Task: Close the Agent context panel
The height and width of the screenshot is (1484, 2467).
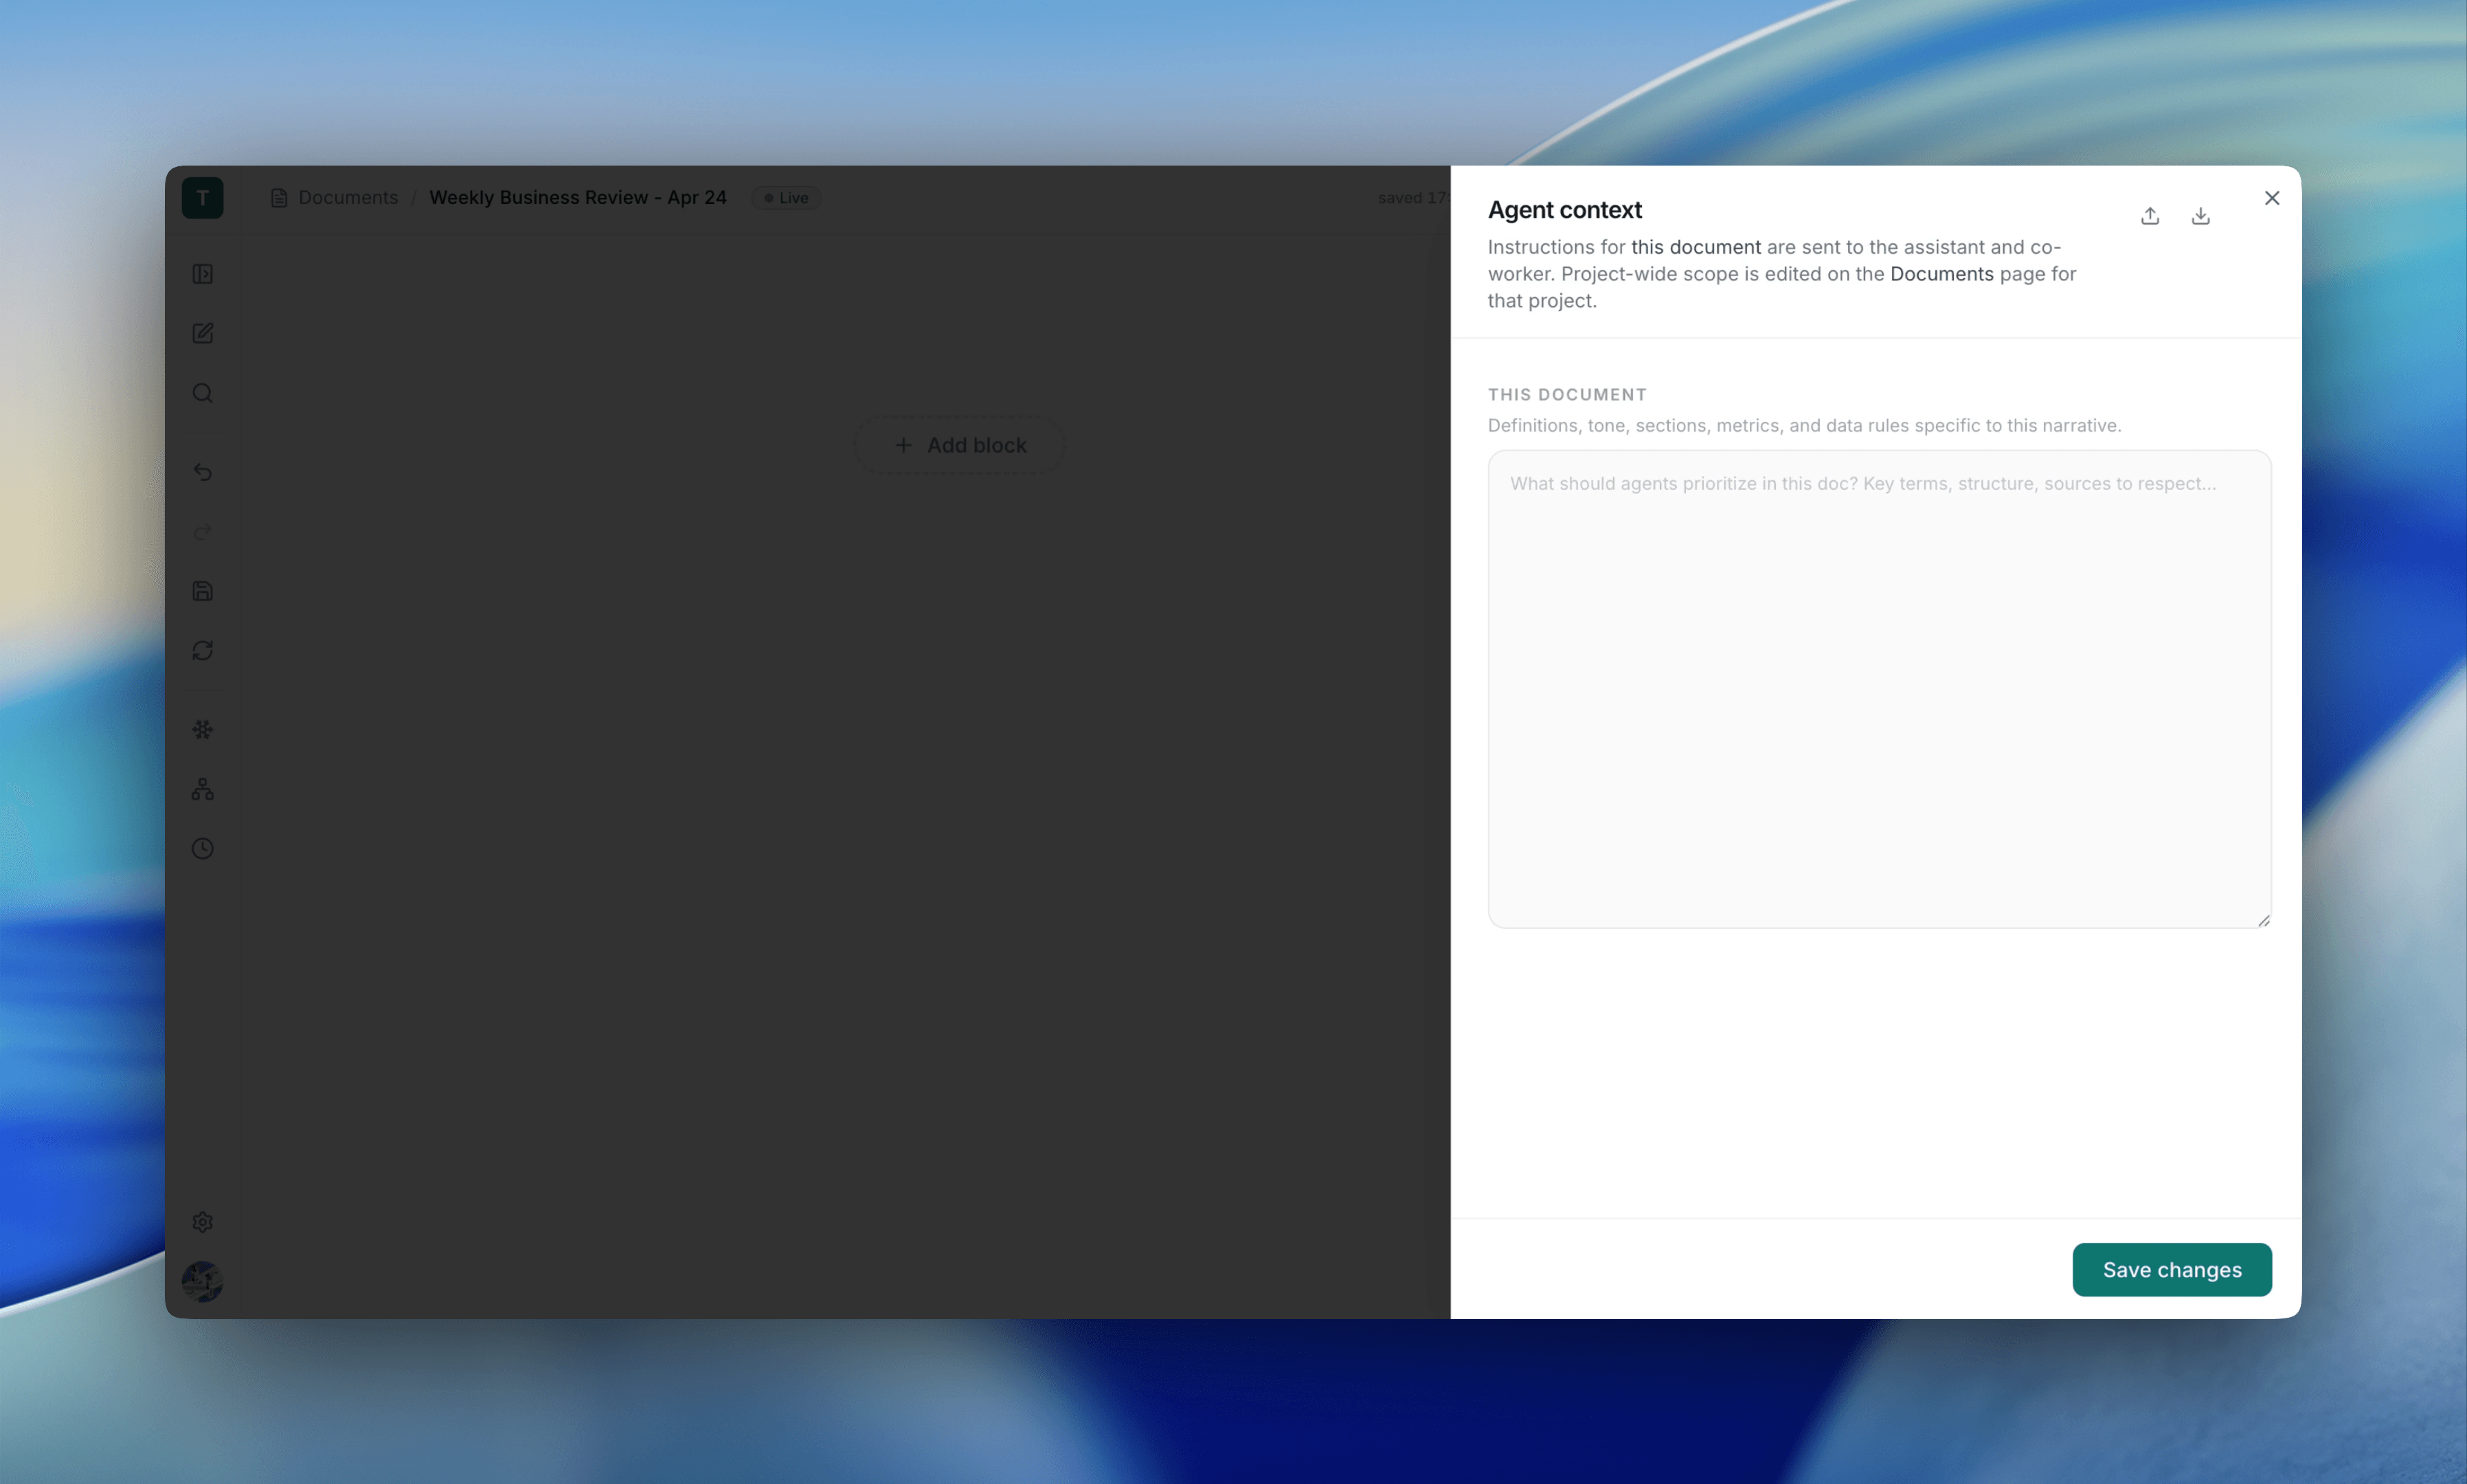Action: coord(2272,198)
